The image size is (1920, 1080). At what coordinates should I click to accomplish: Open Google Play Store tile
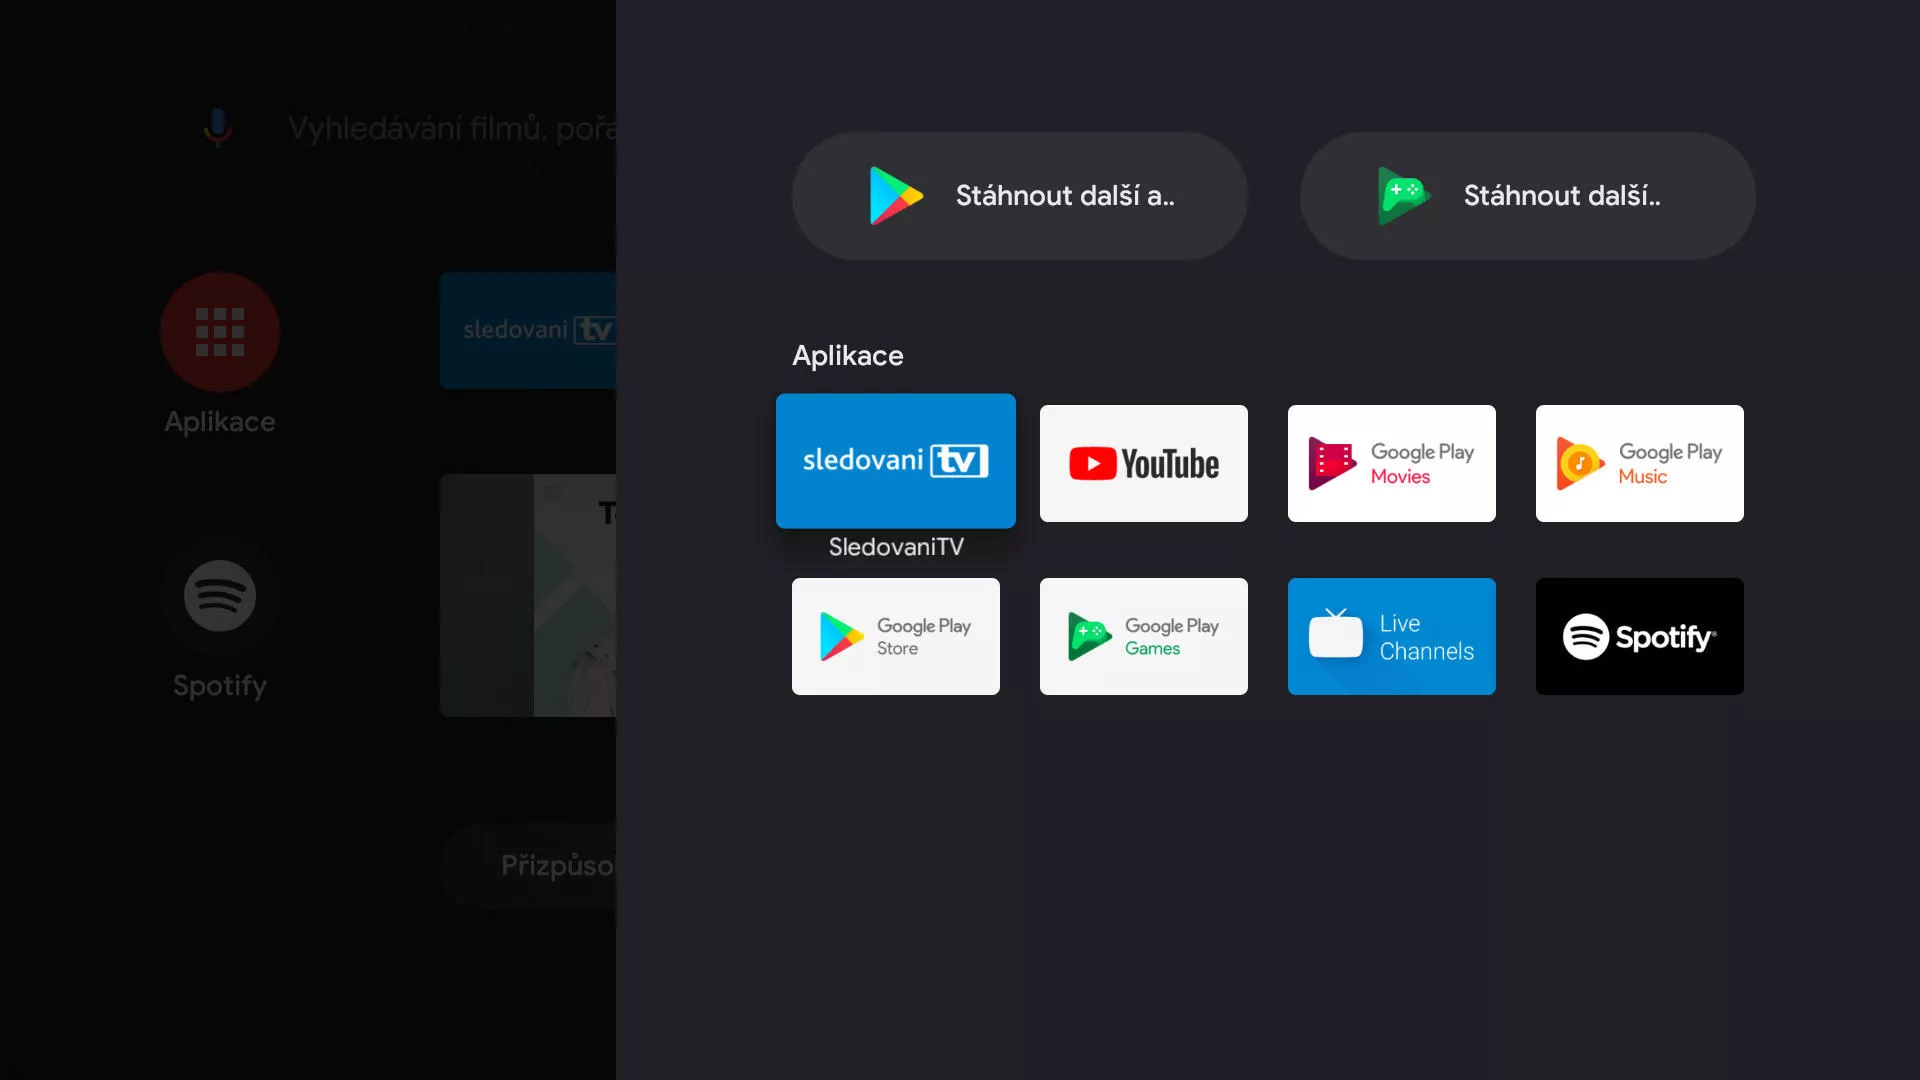896,636
